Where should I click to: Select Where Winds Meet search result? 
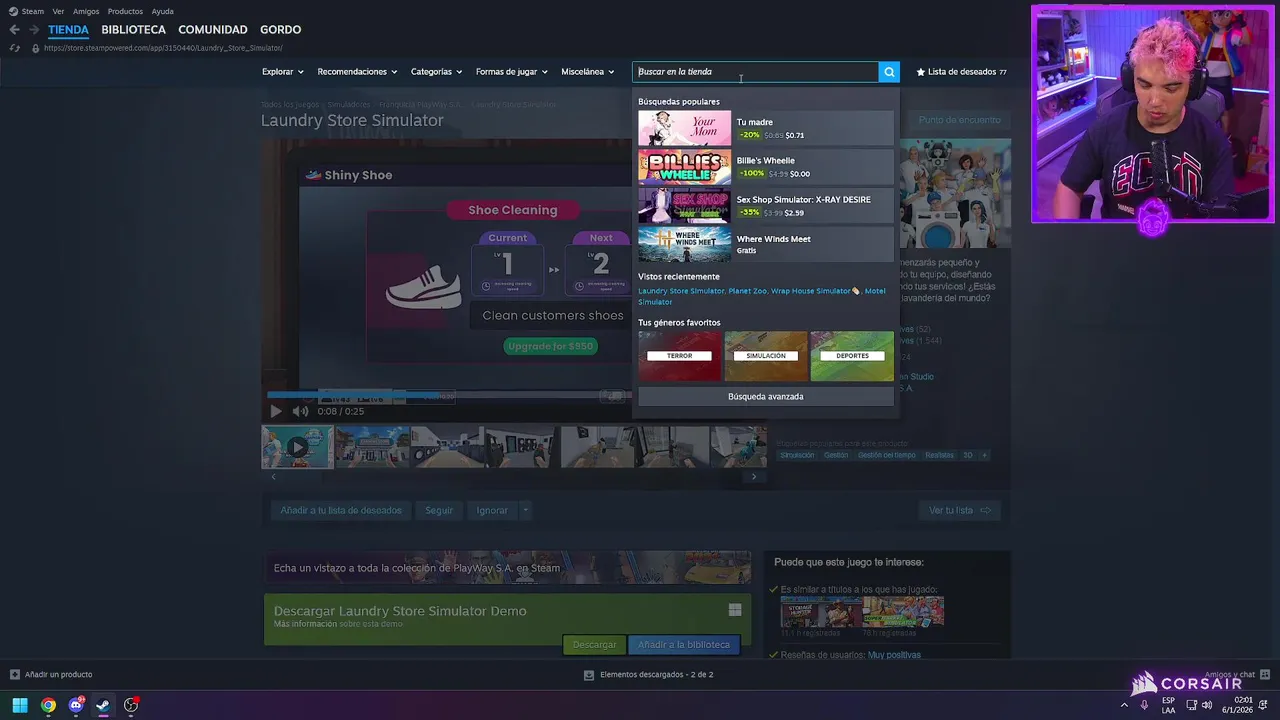click(765, 245)
